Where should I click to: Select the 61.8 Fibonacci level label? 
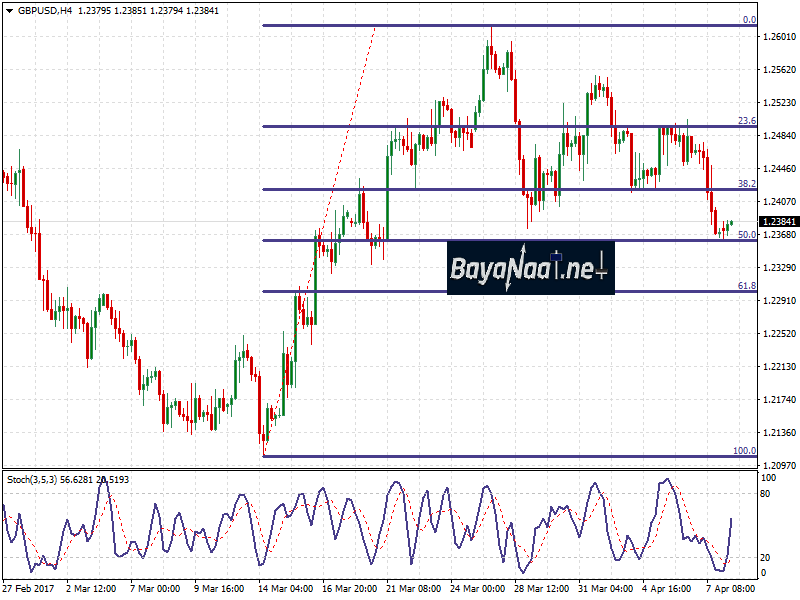tap(746, 286)
